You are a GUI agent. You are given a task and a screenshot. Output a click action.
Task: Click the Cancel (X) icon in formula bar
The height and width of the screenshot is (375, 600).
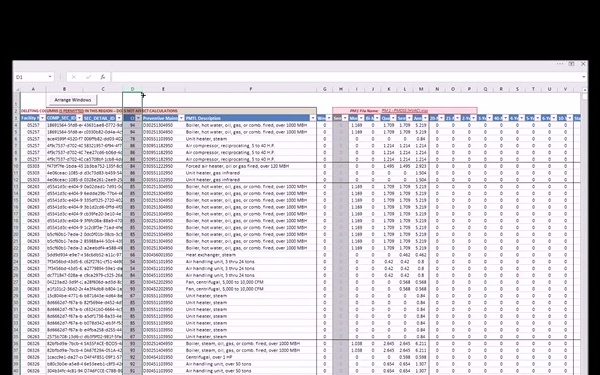73,77
